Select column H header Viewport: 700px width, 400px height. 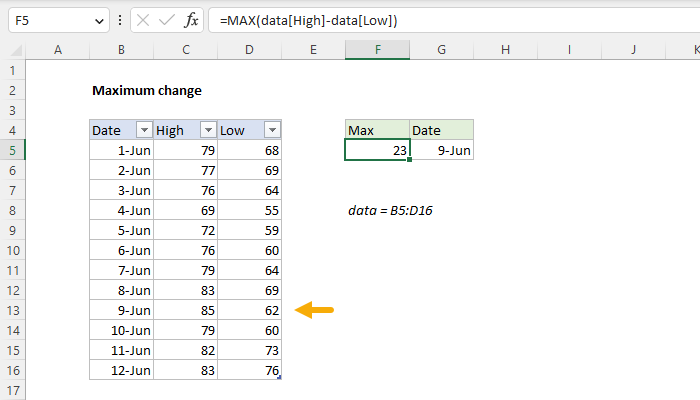point(505,50)
